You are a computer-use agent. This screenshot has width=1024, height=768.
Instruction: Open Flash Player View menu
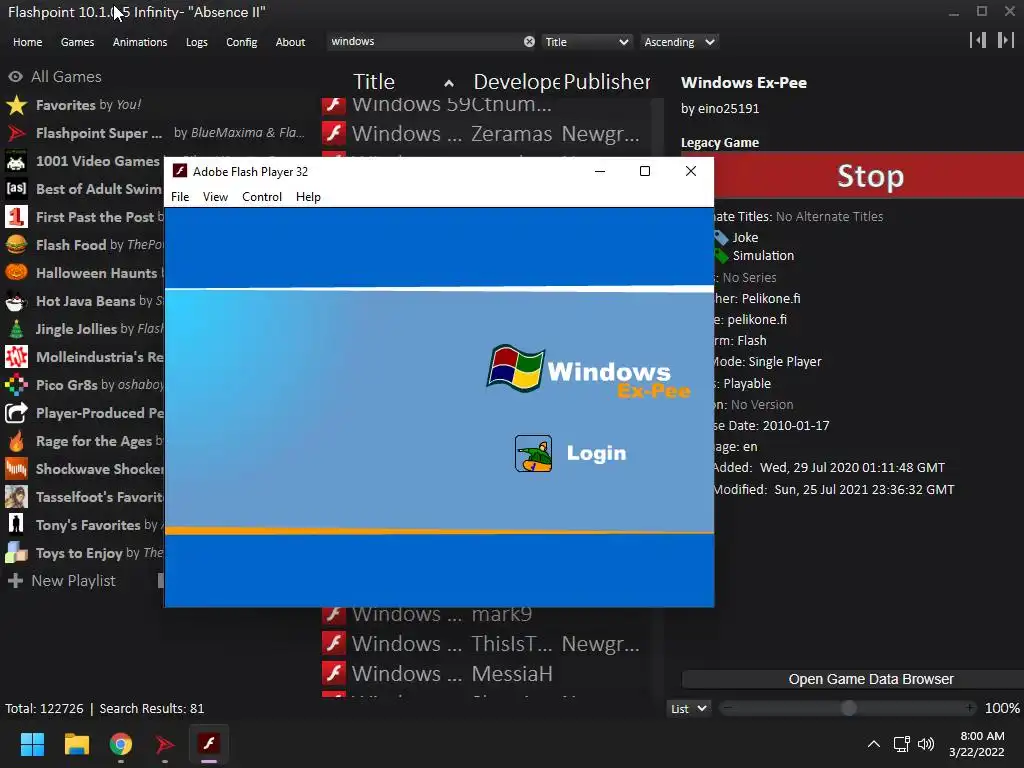pyautogui.click(x=215, y=197)
